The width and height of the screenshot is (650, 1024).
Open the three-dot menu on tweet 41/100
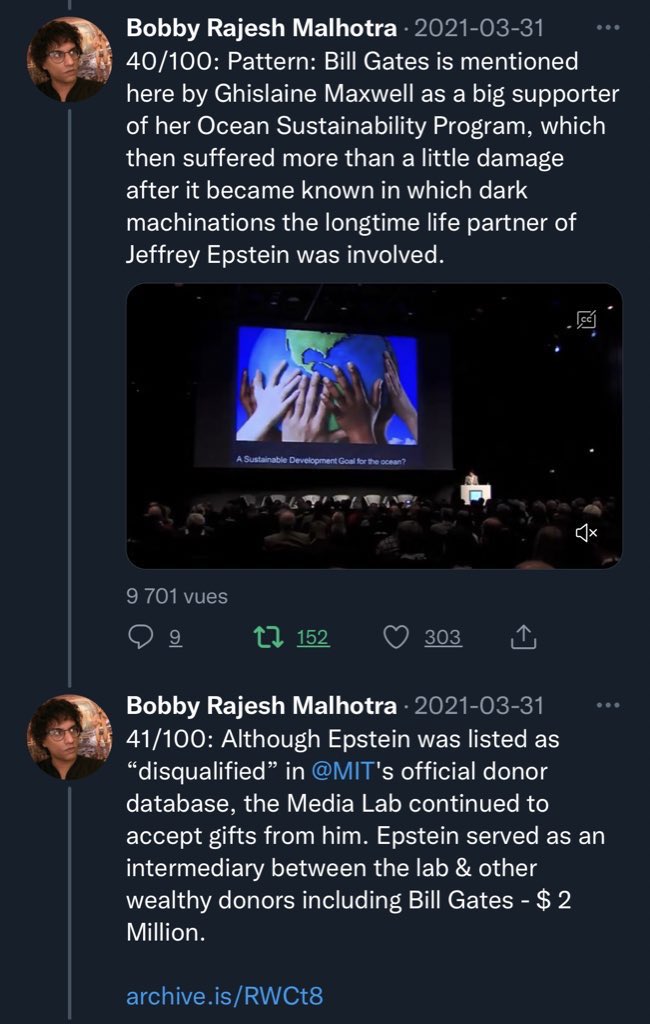(x=607, y=705)
